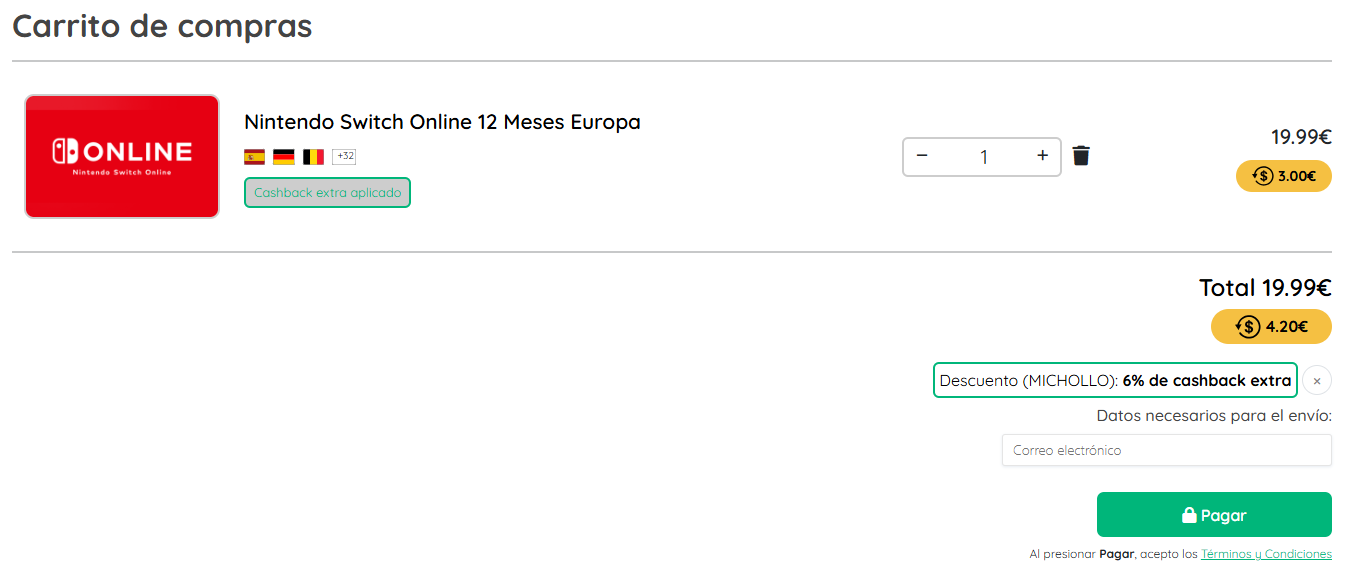Viewport: 1358px width, 579px height.
Task: Click the lock icon on Pagar
Action: (x=1189, y=516)
